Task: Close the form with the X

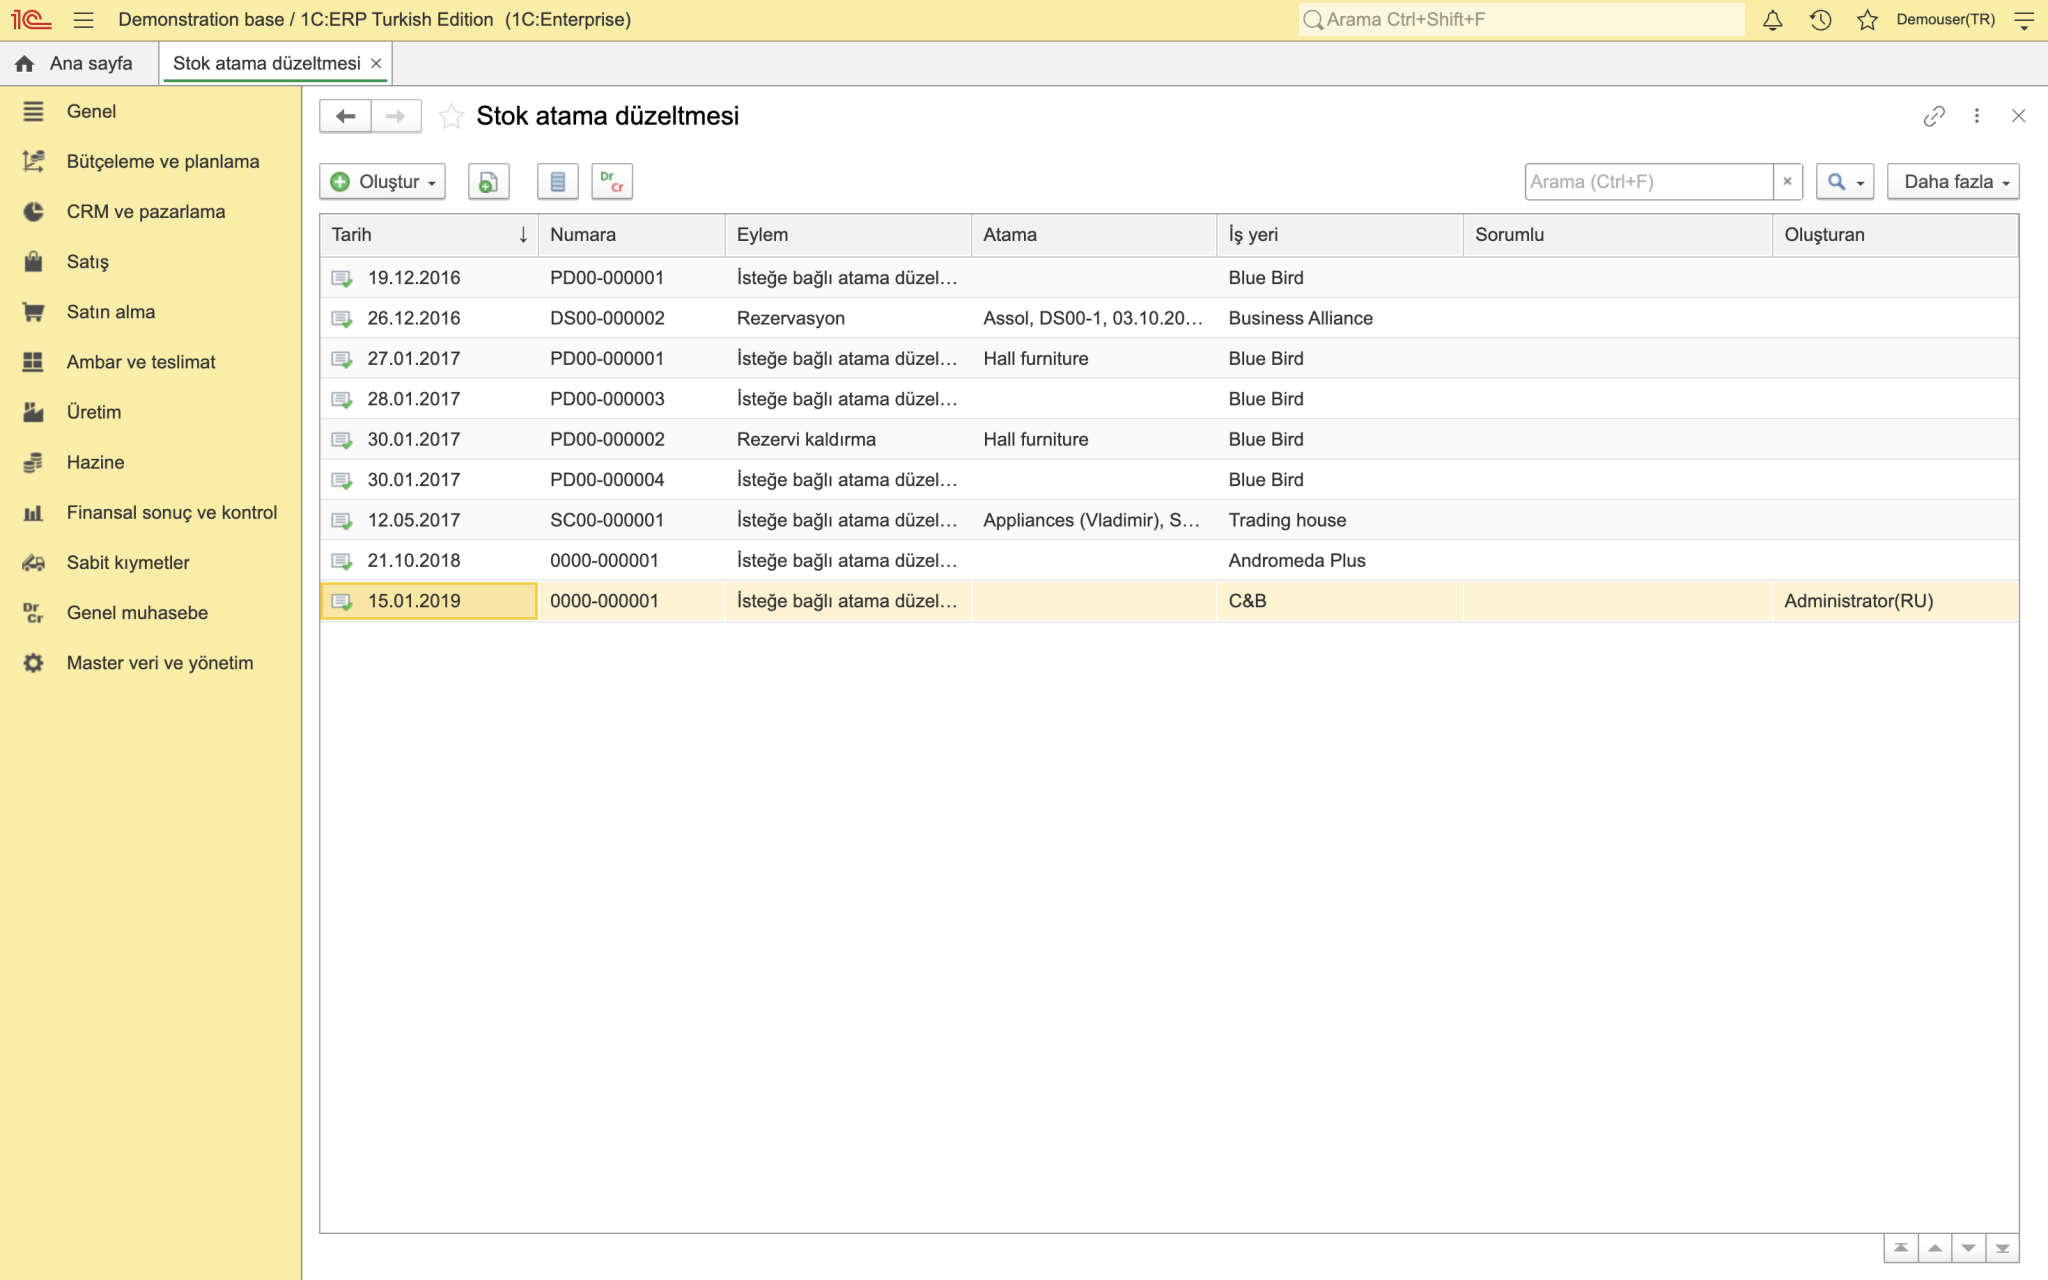Action: pos(2018,116)
